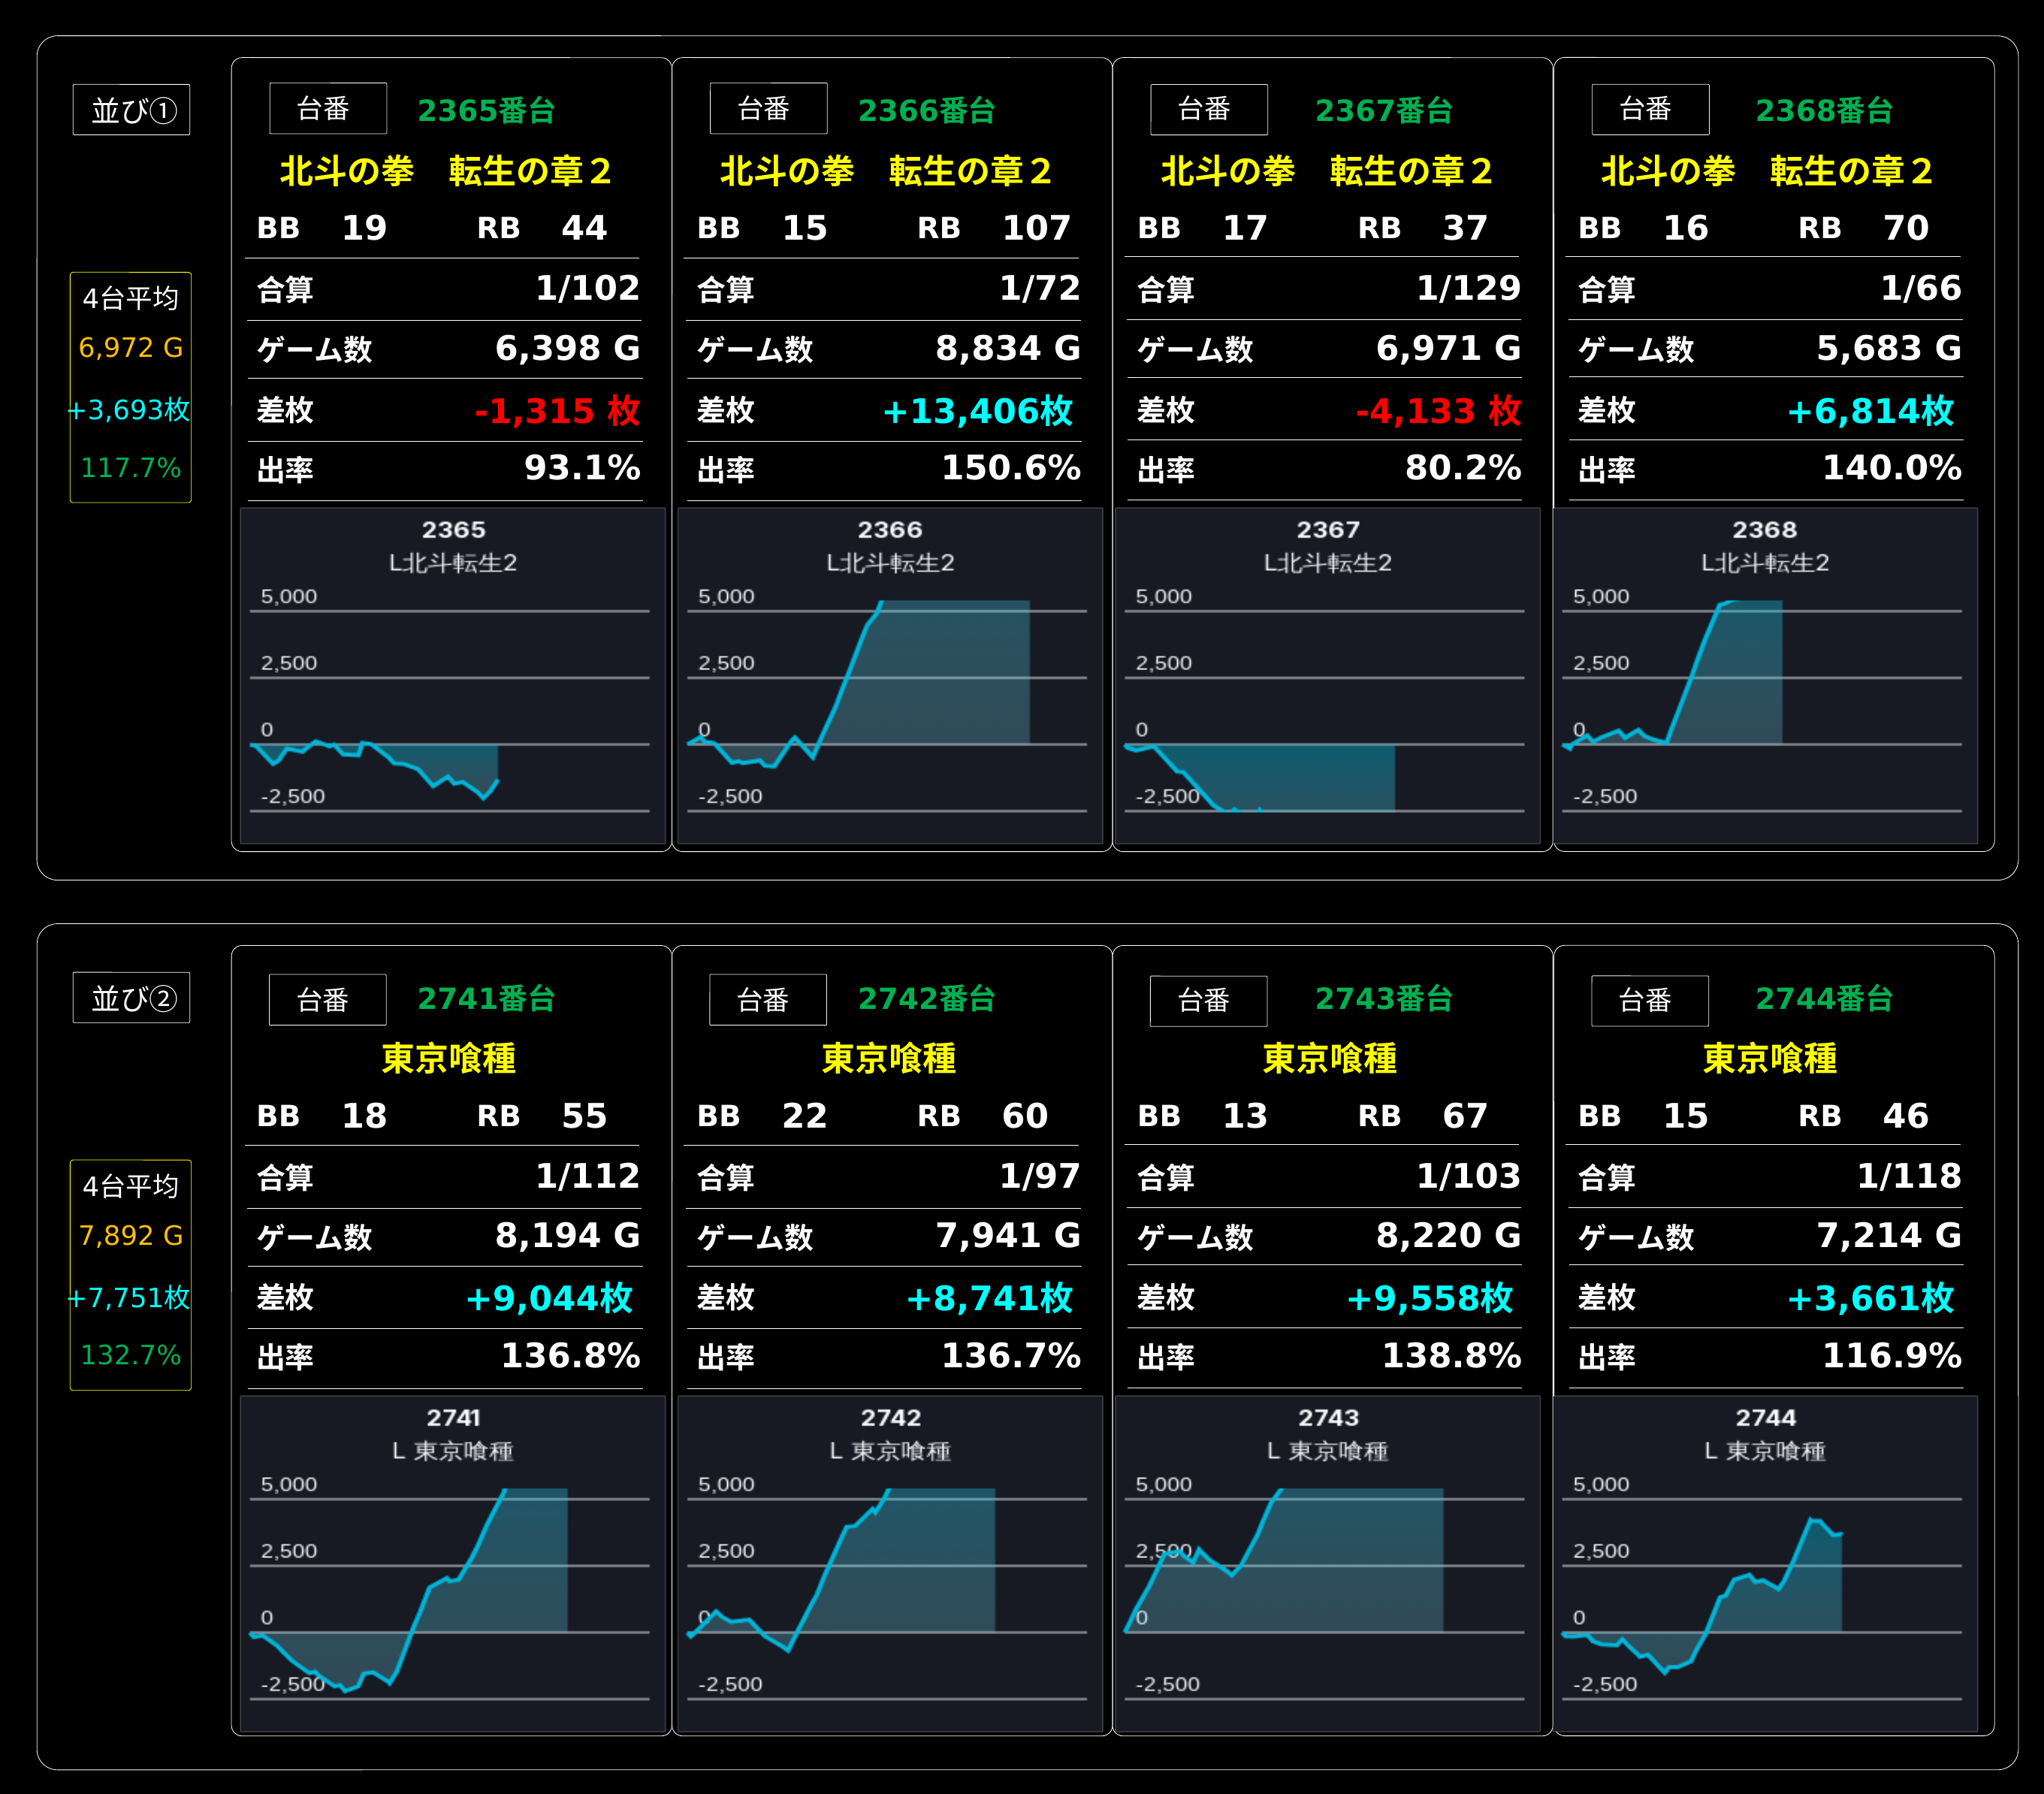The width and height of the screenshot is (2044, 1794).
Task: Click the 差枚 value +6,814枚
Action: coord(1870,410)
